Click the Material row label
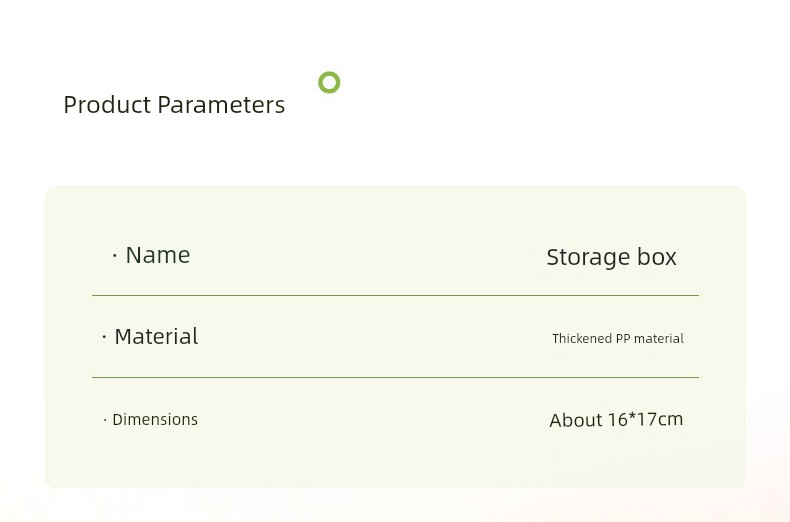 156,337
